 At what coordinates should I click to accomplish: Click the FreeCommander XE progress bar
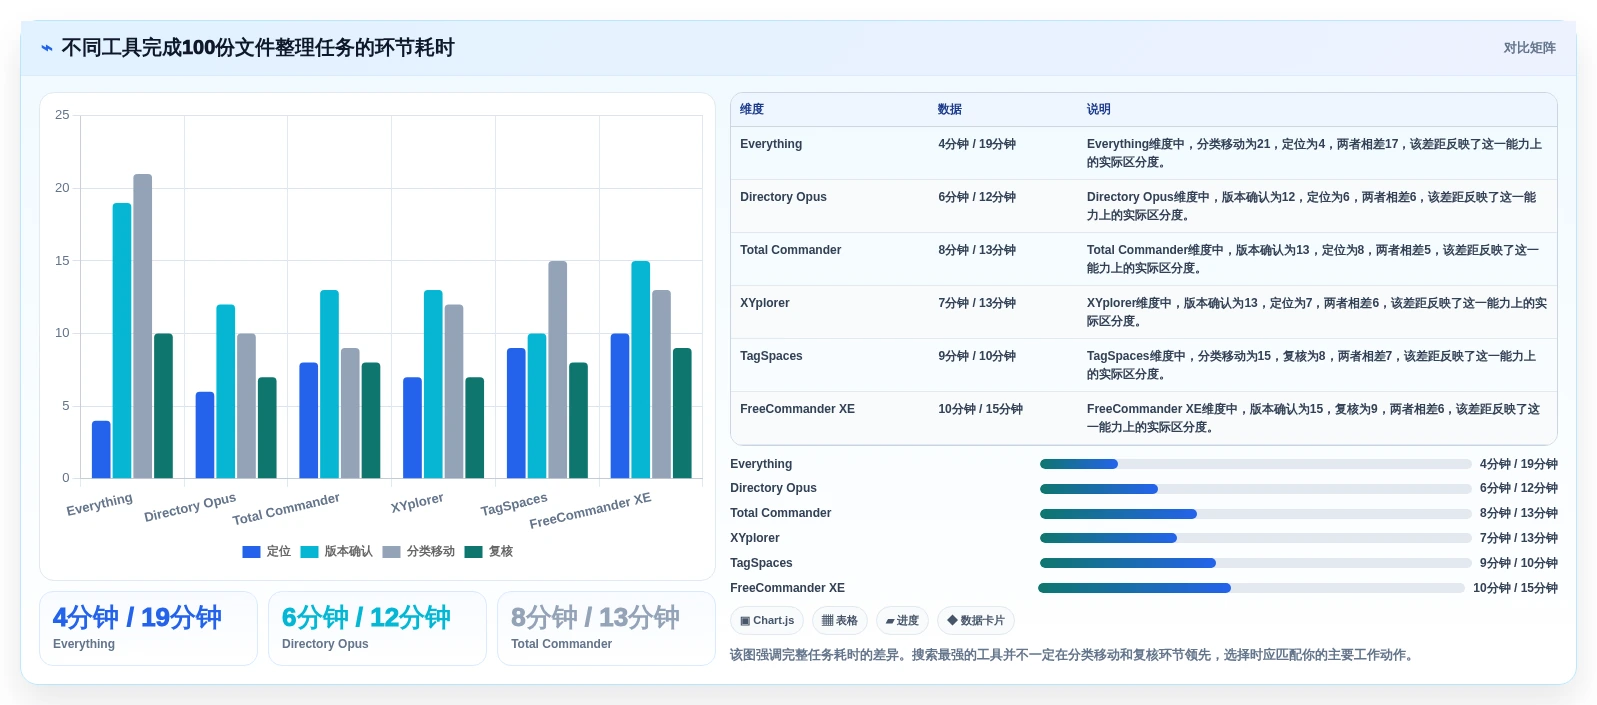tap(1251, 588)
